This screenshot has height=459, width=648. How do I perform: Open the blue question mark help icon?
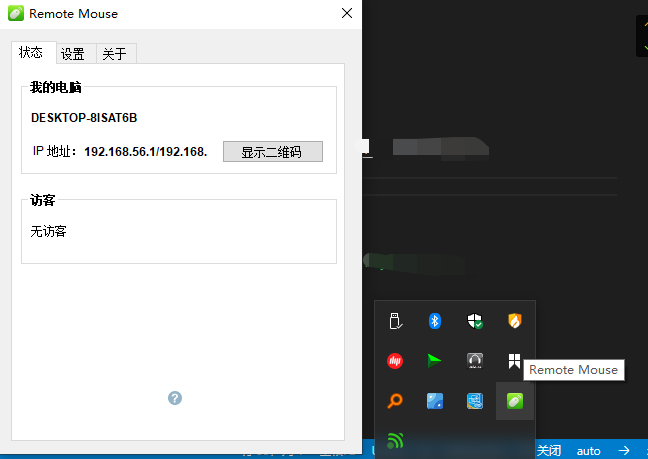click(175, 398)
